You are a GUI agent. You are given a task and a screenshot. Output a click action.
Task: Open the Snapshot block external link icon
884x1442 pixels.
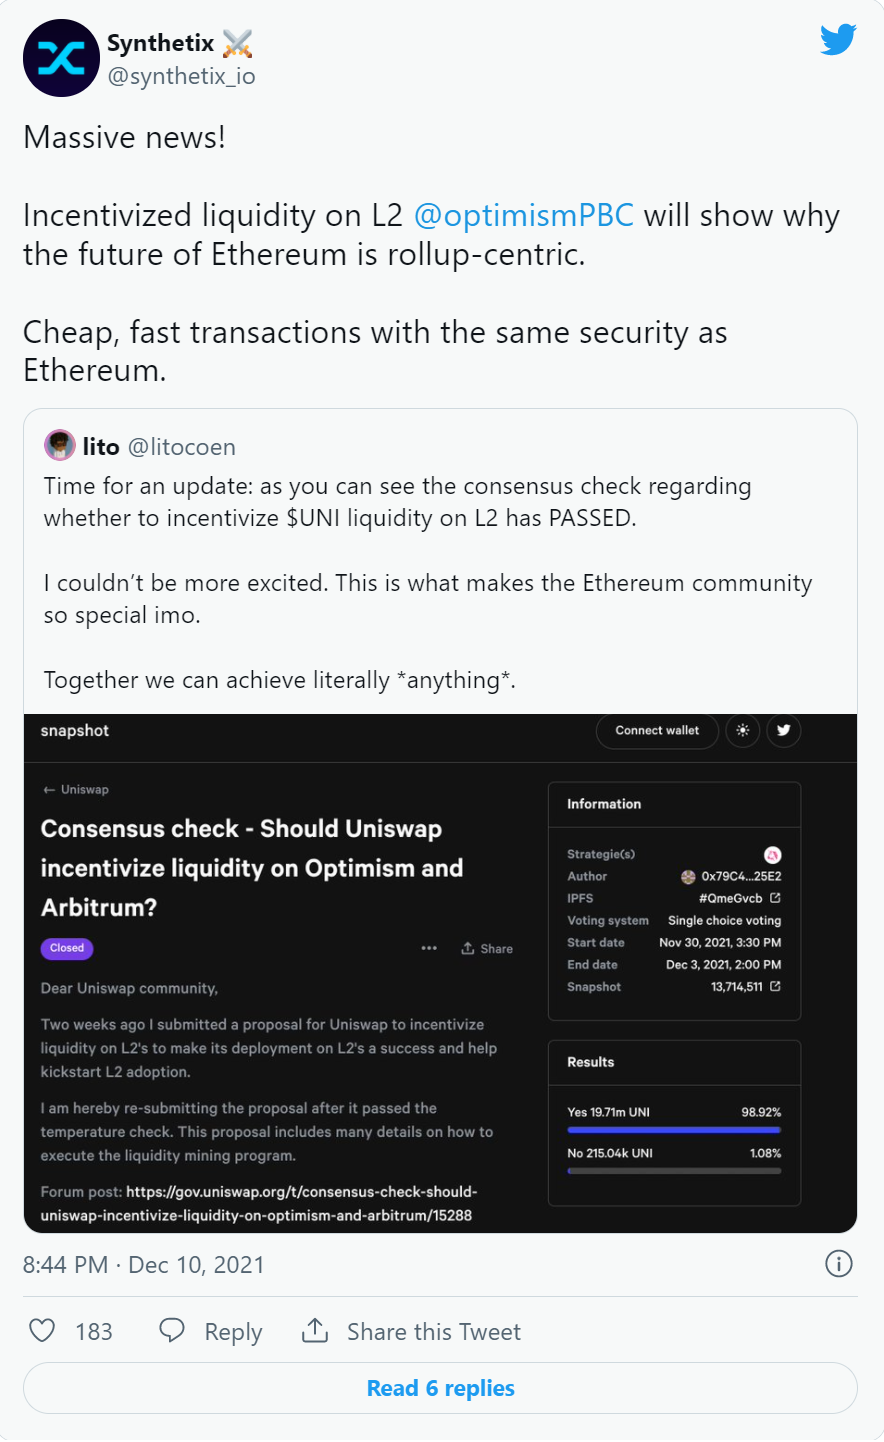pos(775,986)
